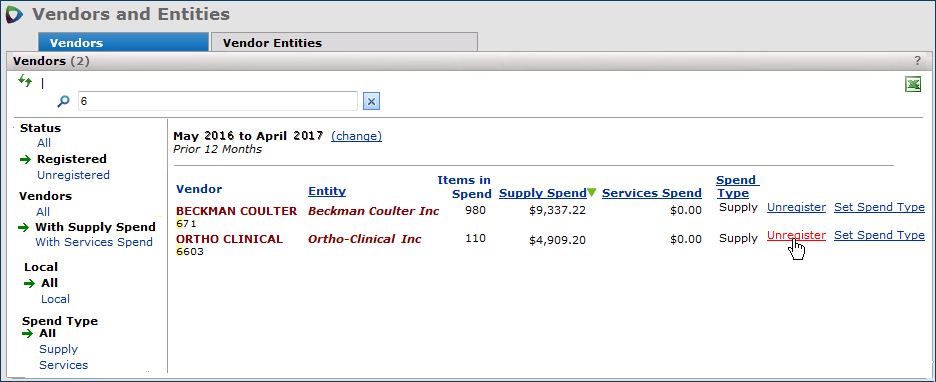Switch to the Vendor Entities tab
This screenshot has width=936, height=382.
coord(344,42)
